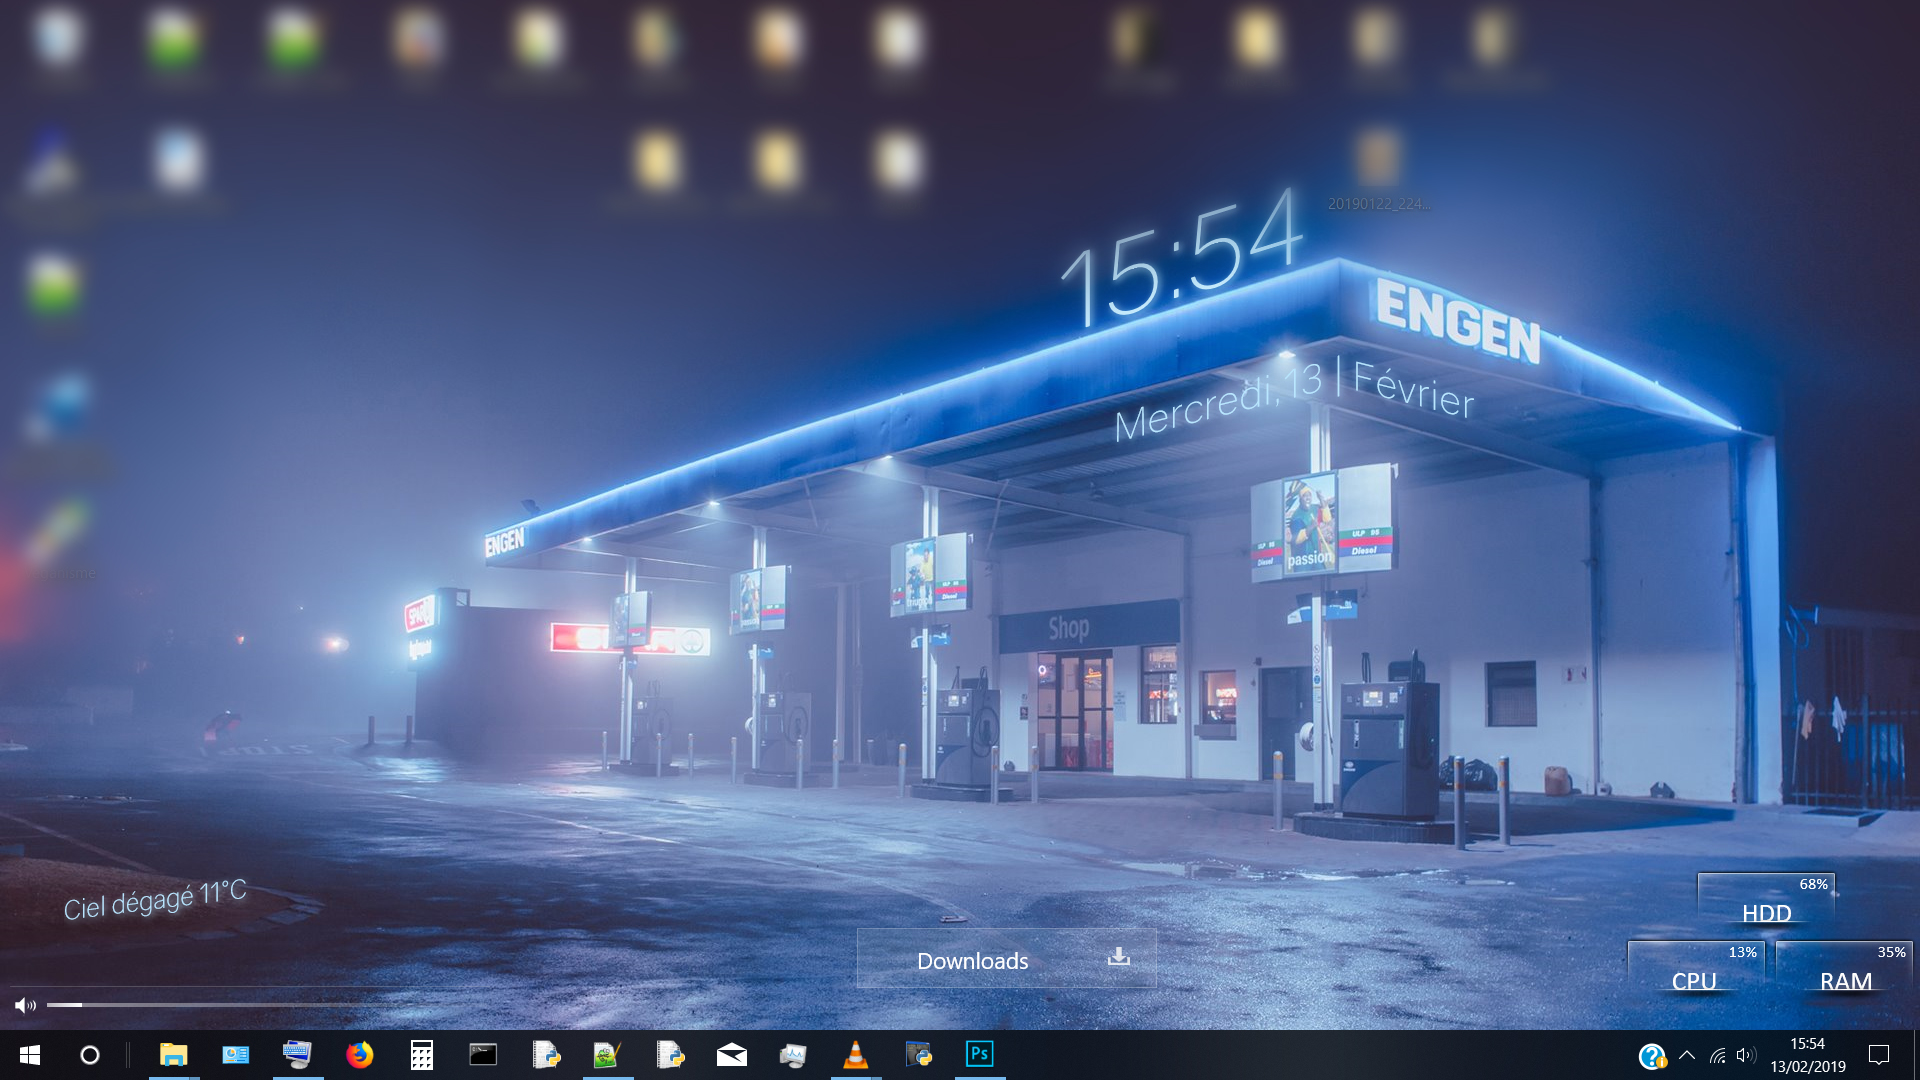This screenshot has width=1920, height=1080.
Task: Click the HDD usage widget
Action: click(1766, 899)
